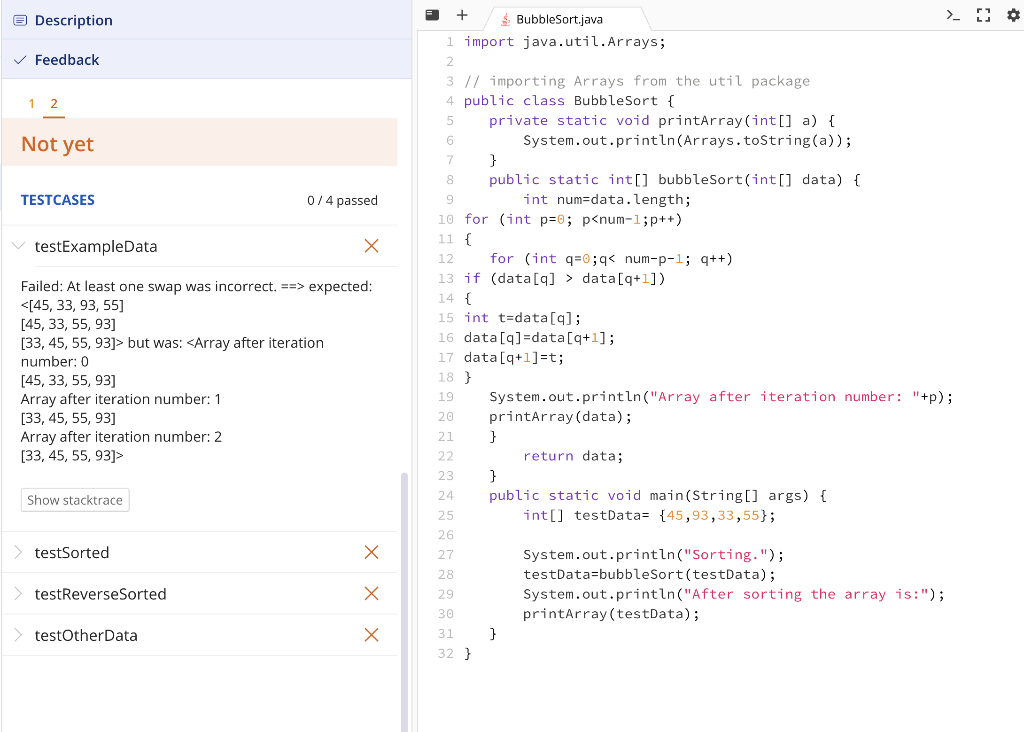Click the 'return data;' code line
Viewport: 1024px width, 732px height.
click(x=573, y=456)
